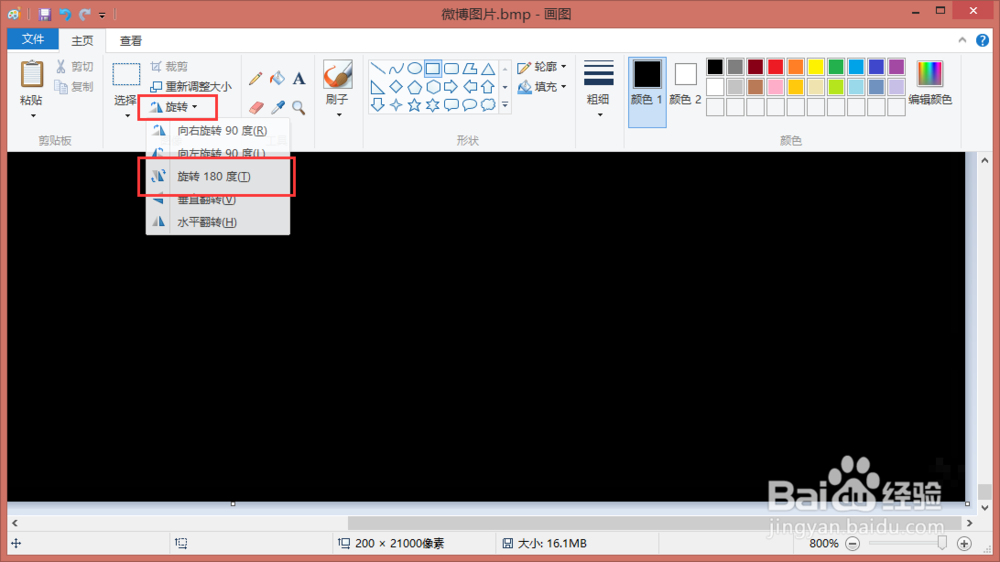Click the zoom in plus button

(964, 544)
